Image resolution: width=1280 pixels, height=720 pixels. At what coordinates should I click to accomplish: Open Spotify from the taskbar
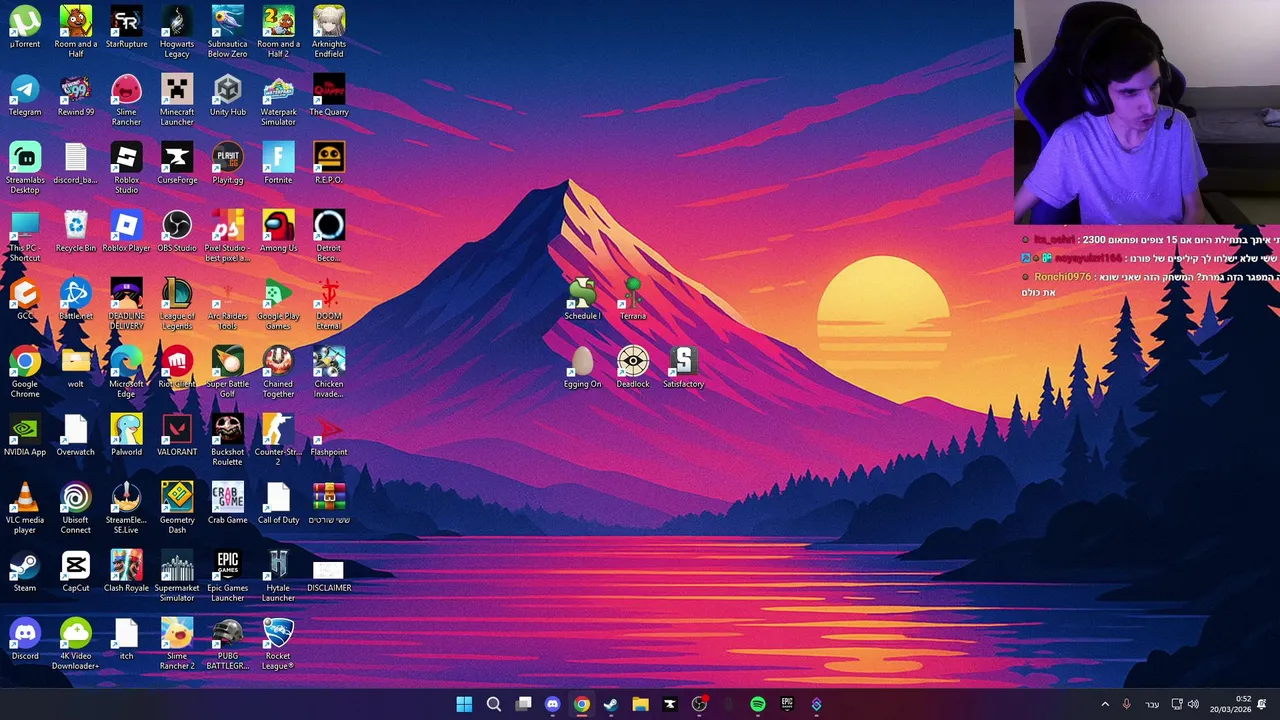point(758,704)
